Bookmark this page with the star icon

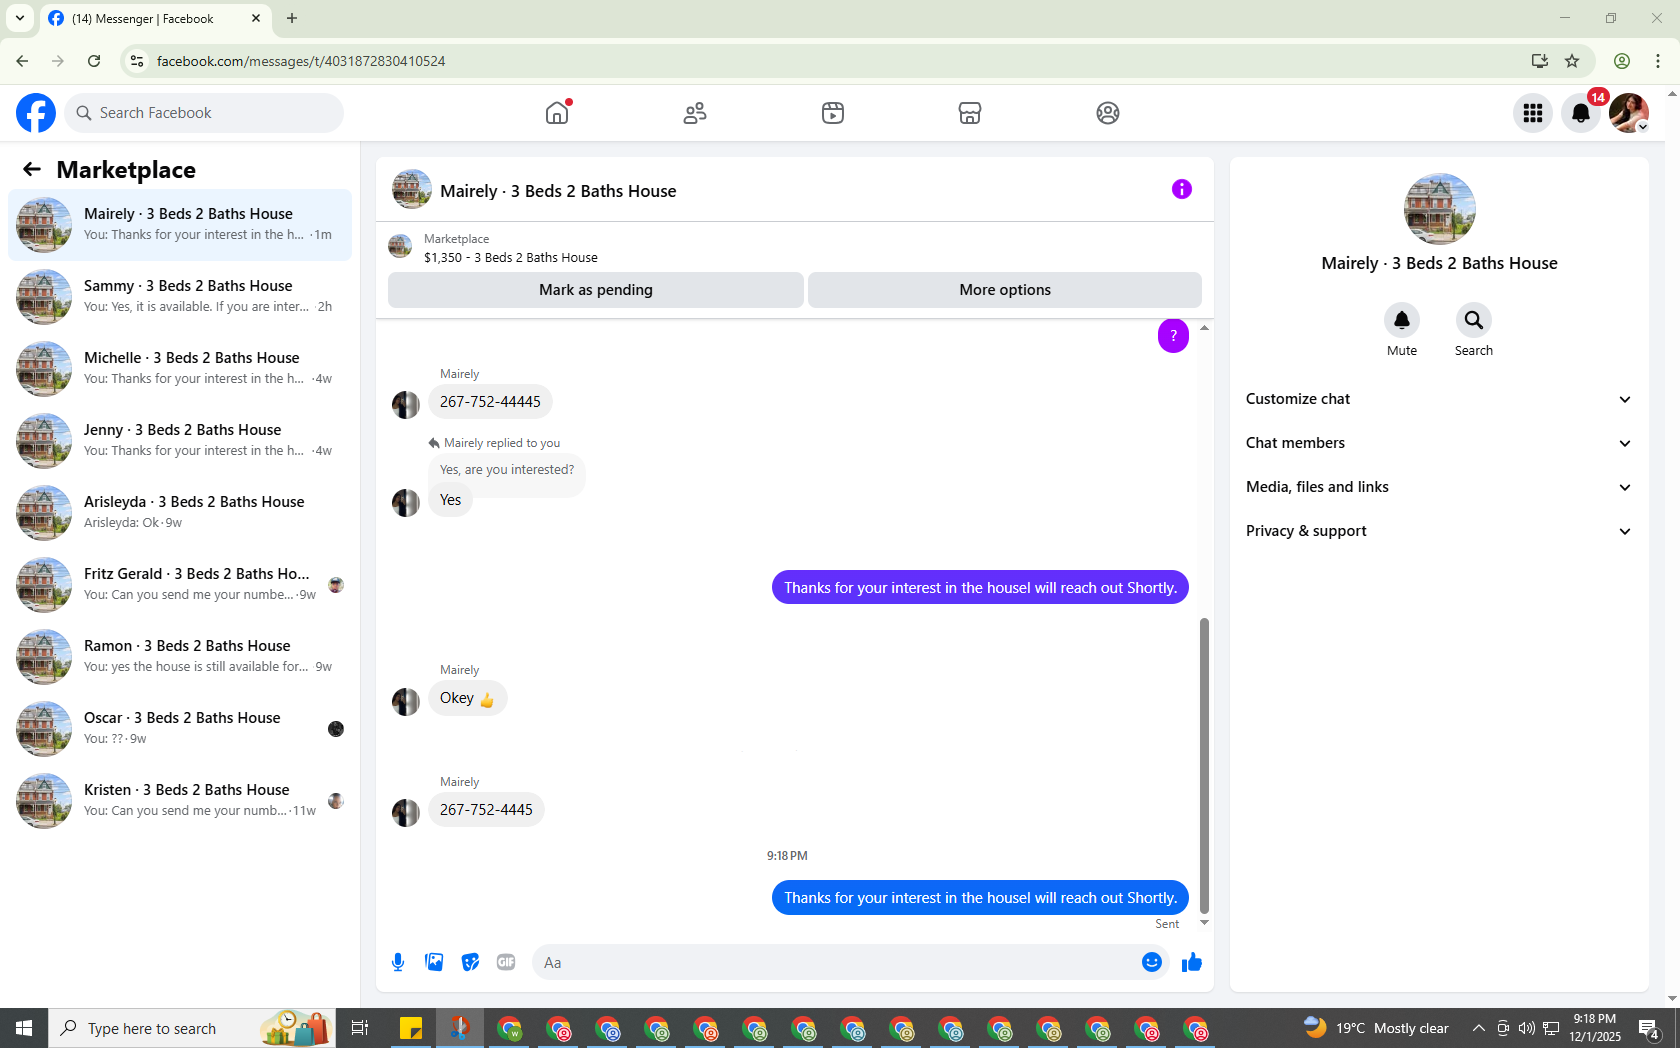coord(1572,61)
